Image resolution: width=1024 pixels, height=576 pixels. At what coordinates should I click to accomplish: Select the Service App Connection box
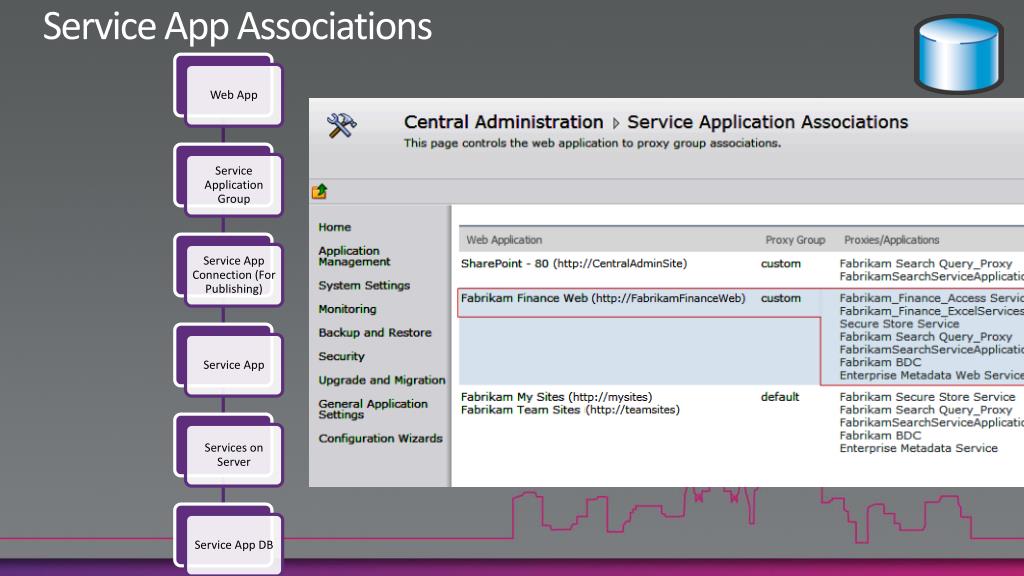click(233, 275)
